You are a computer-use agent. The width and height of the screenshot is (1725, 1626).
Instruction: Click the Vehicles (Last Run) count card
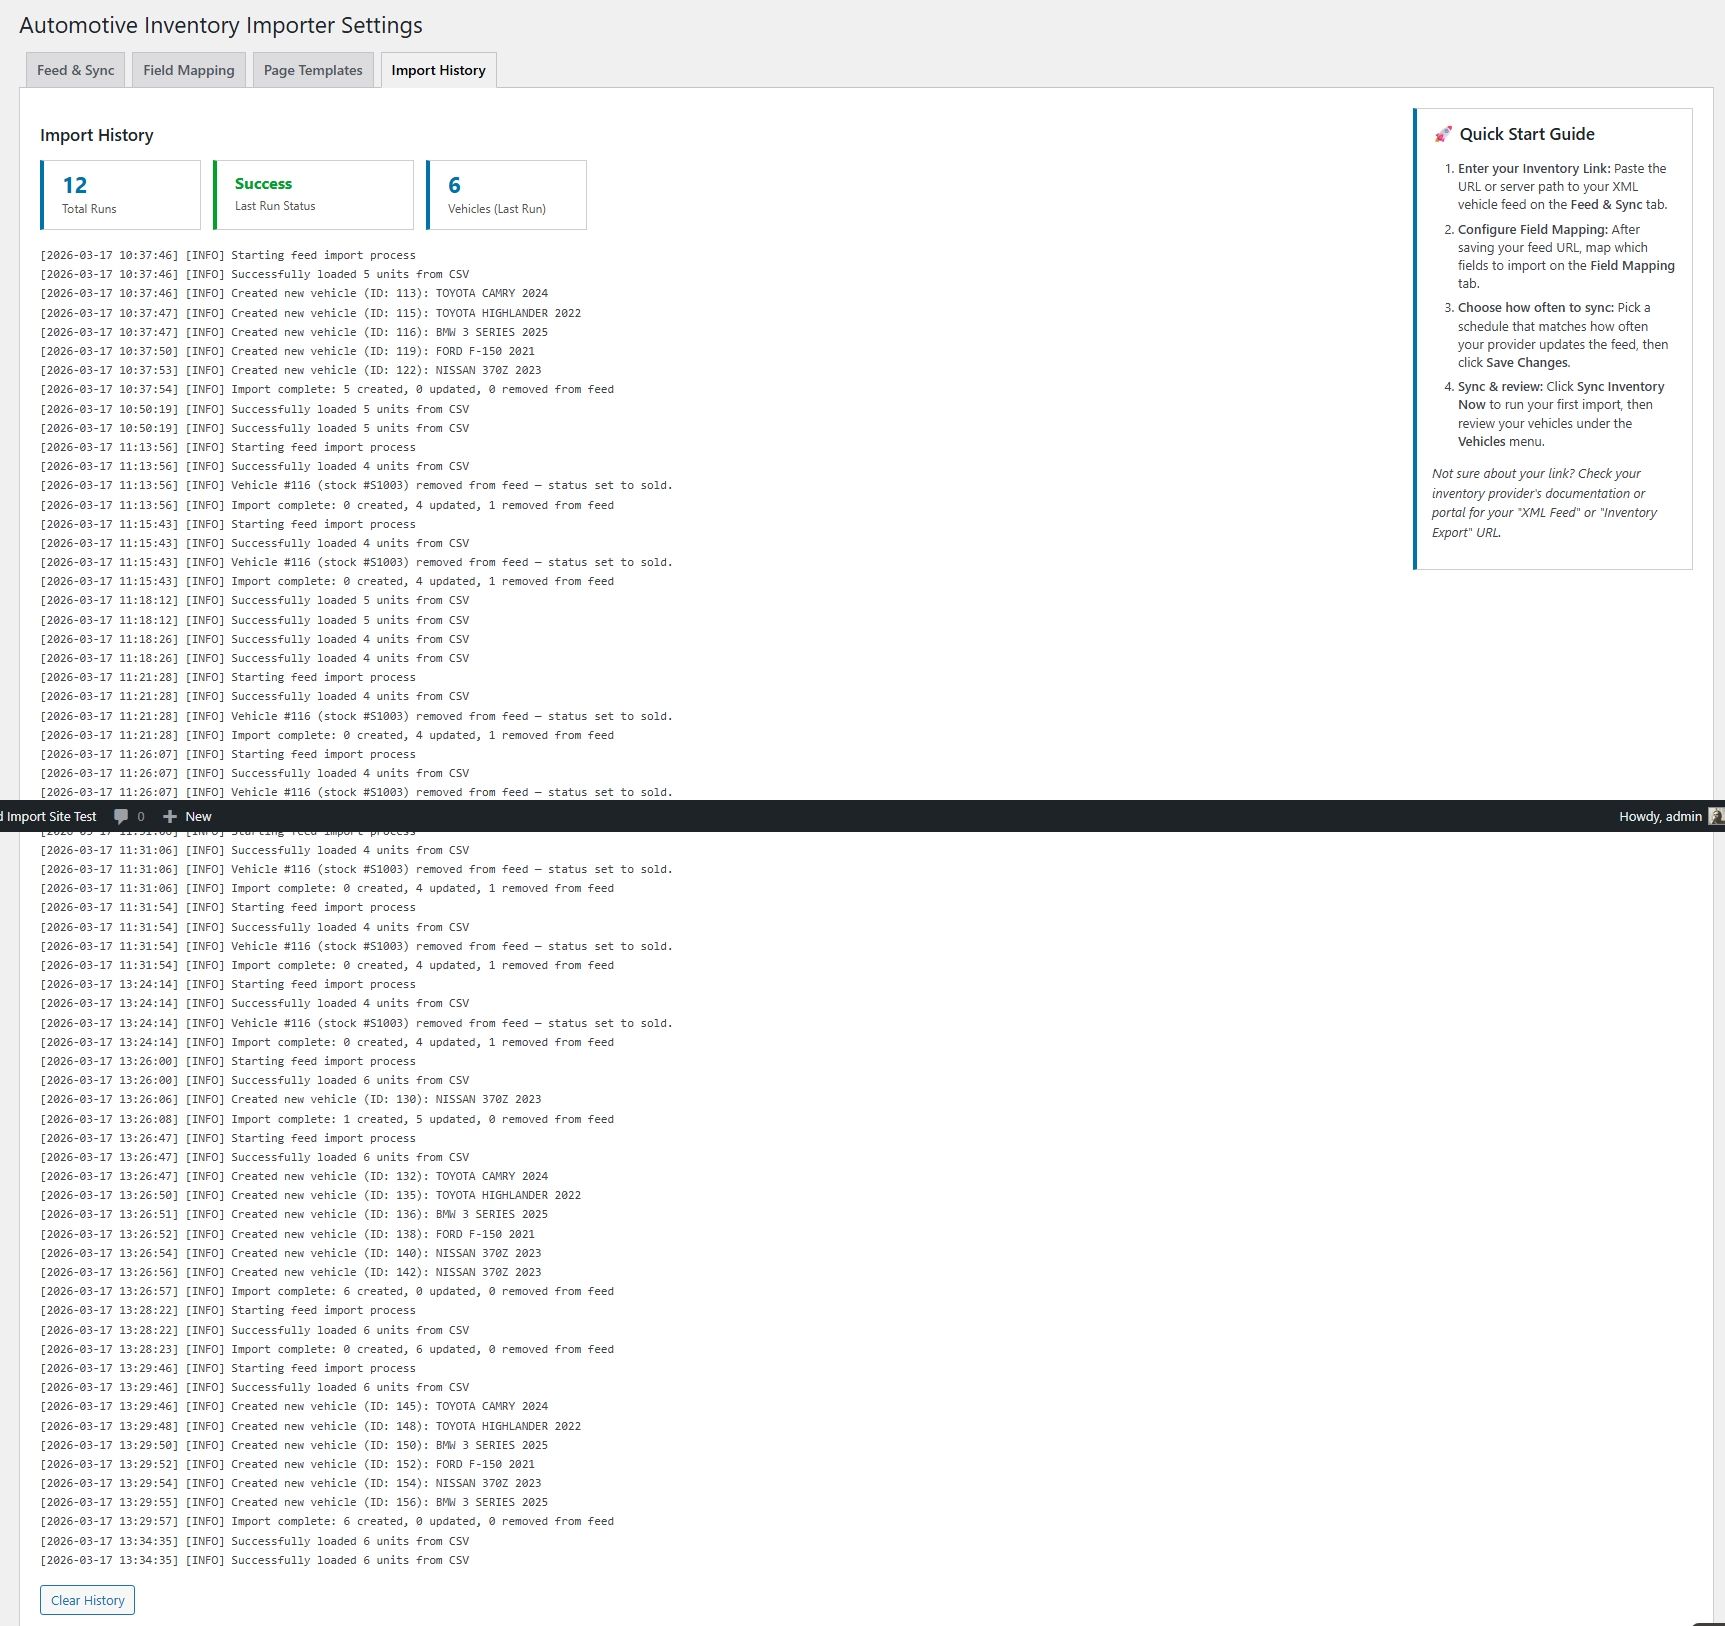(x=506, y=195)
